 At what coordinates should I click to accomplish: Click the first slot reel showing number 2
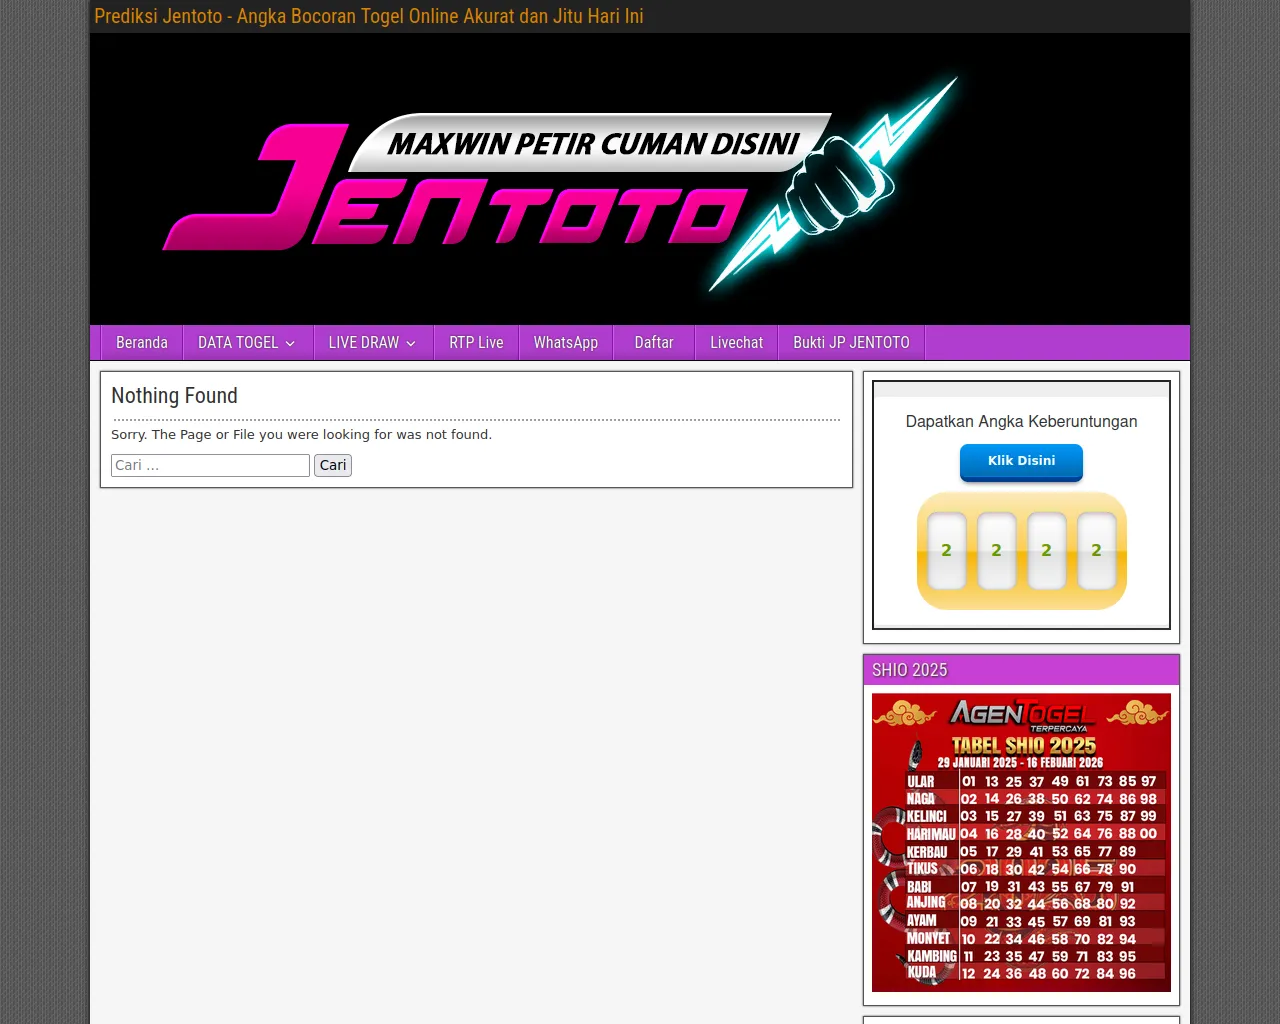[946, 551]
